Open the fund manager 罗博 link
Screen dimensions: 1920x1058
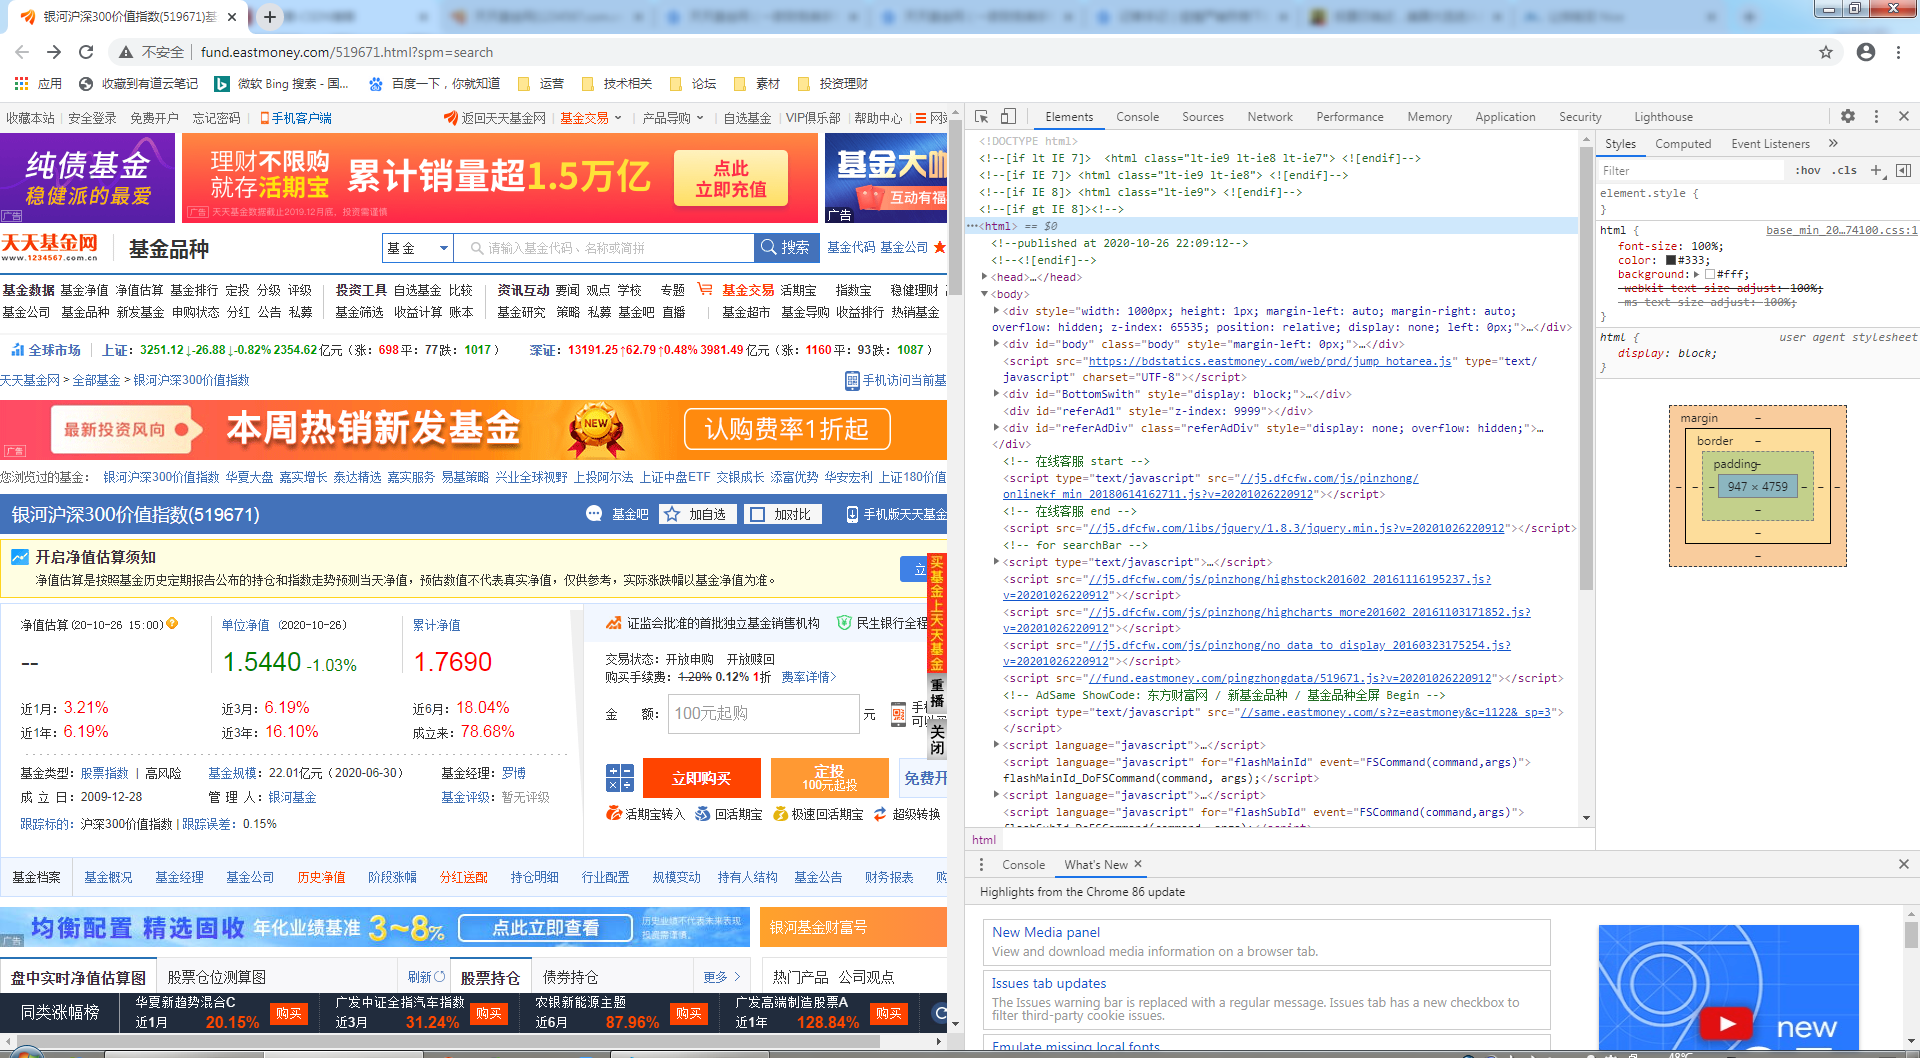point(513,773)
